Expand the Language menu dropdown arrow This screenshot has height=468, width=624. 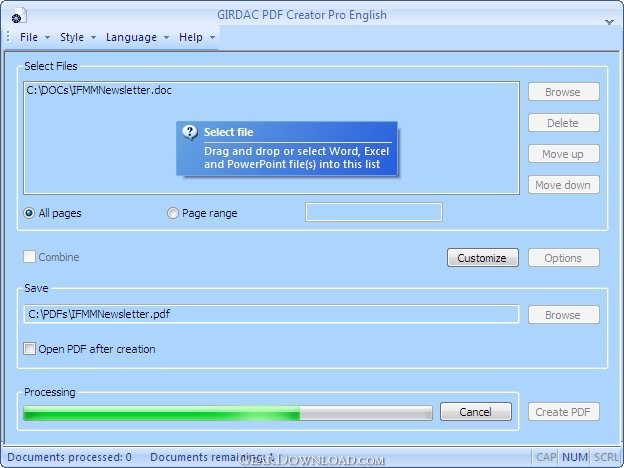click(166, 38)
